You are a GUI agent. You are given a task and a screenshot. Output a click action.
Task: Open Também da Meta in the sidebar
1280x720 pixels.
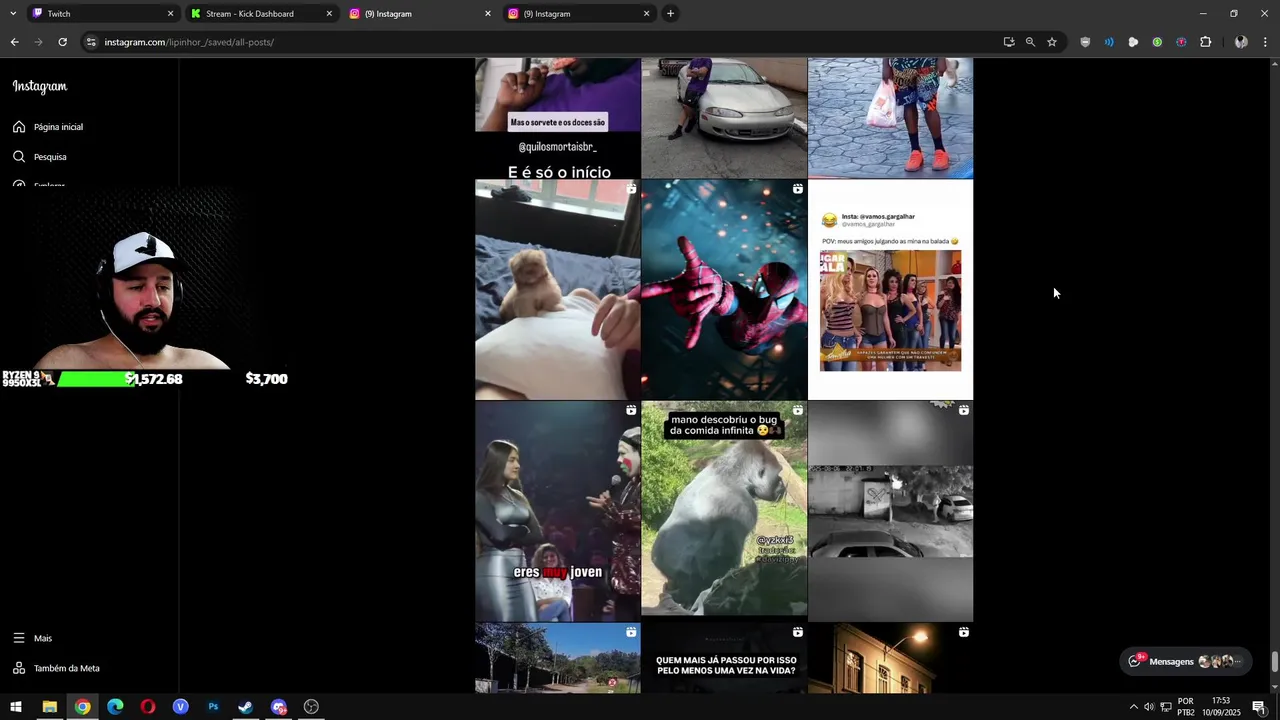click(x=56, y=668)
